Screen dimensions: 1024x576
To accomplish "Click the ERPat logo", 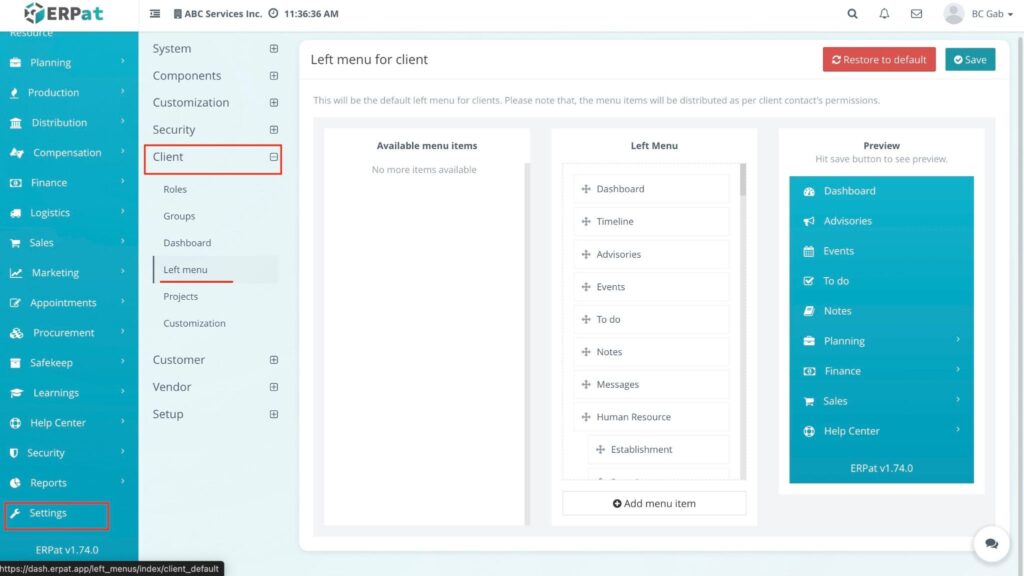I will click(x=63, y=14).
